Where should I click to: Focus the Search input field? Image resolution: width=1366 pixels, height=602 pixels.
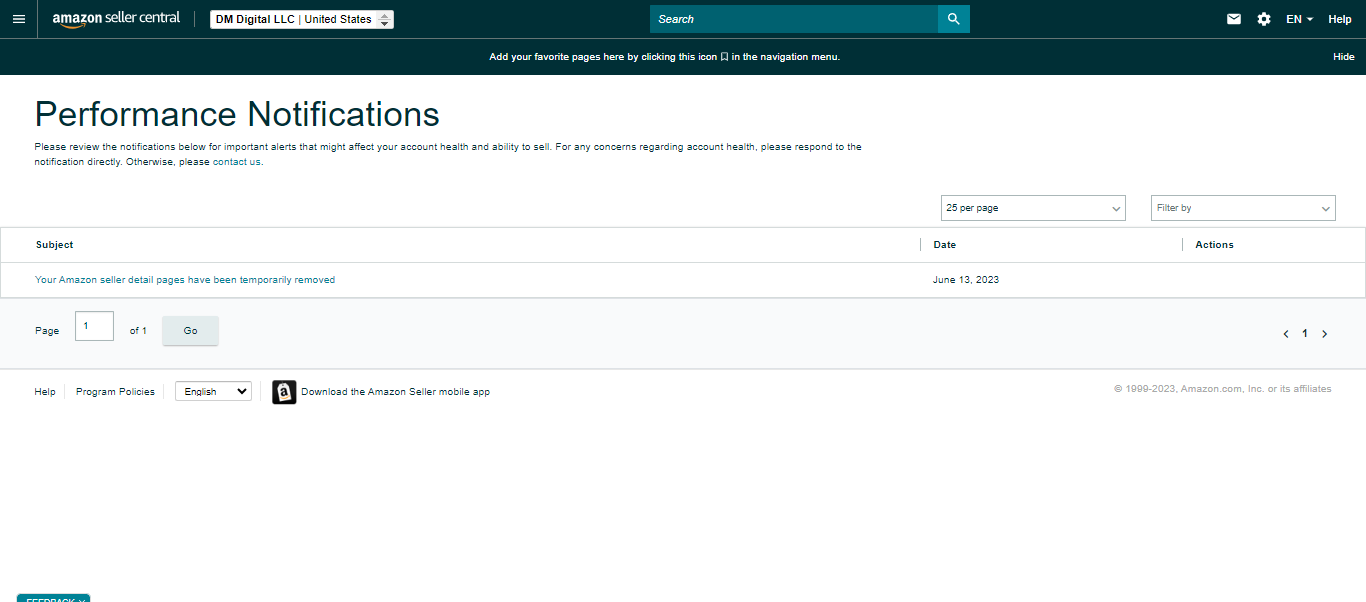pyautogui.click(x=794, y=19)
